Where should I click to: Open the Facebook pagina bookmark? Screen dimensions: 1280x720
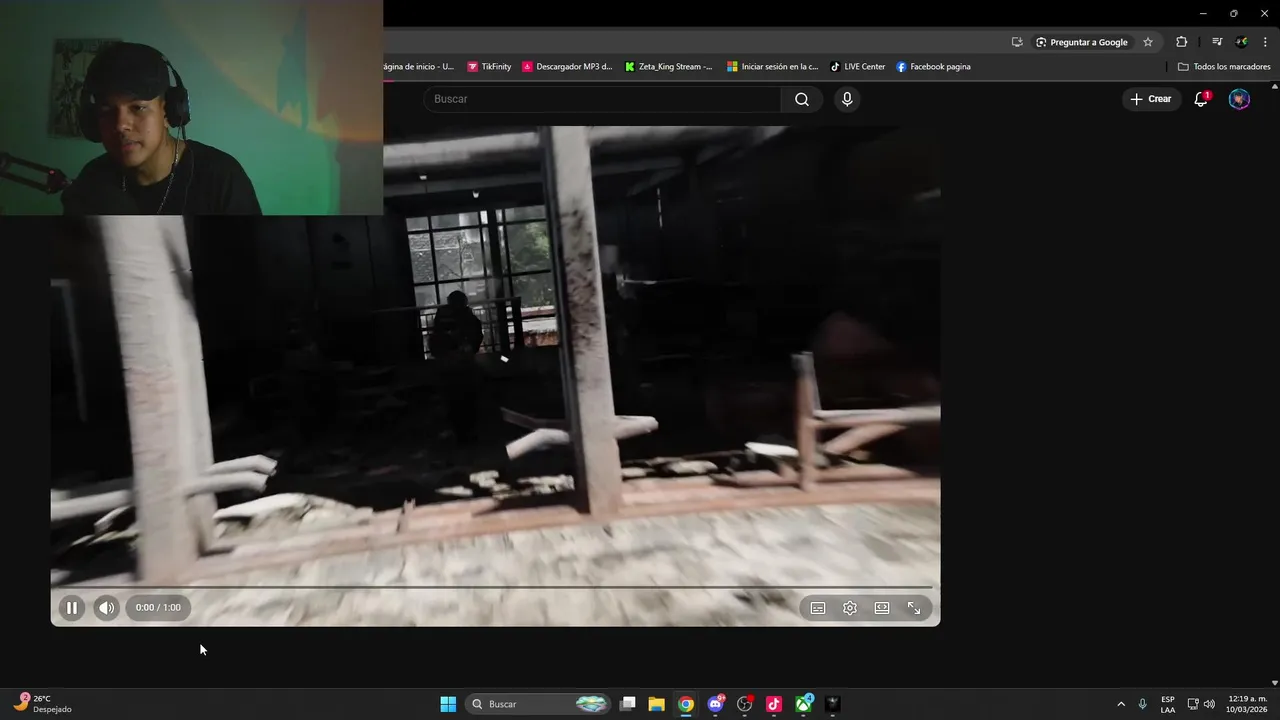[933, 67]
